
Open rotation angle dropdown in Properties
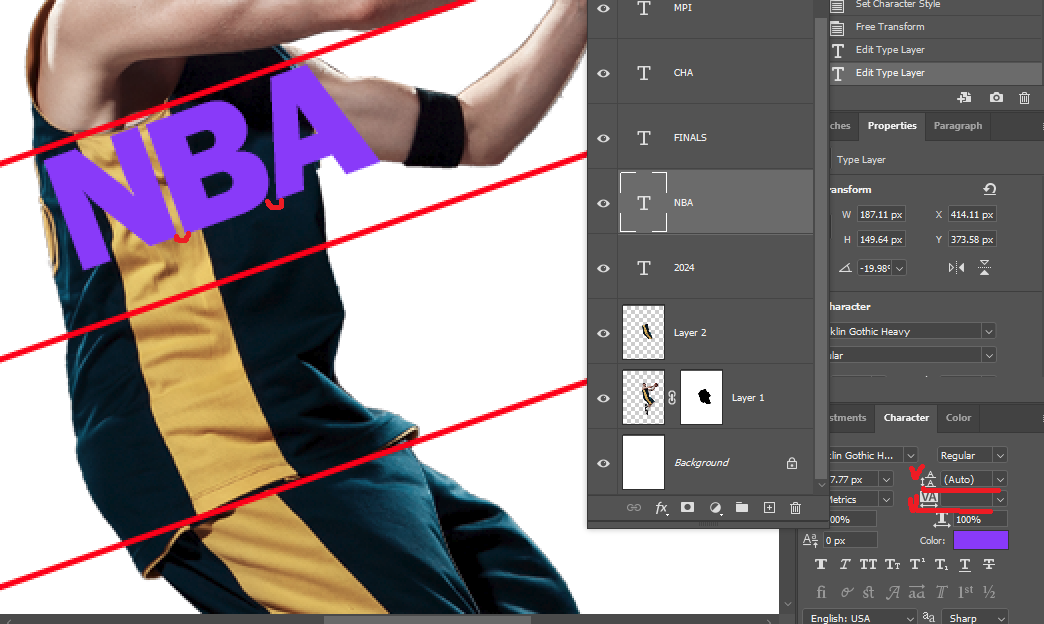point(900,268)
